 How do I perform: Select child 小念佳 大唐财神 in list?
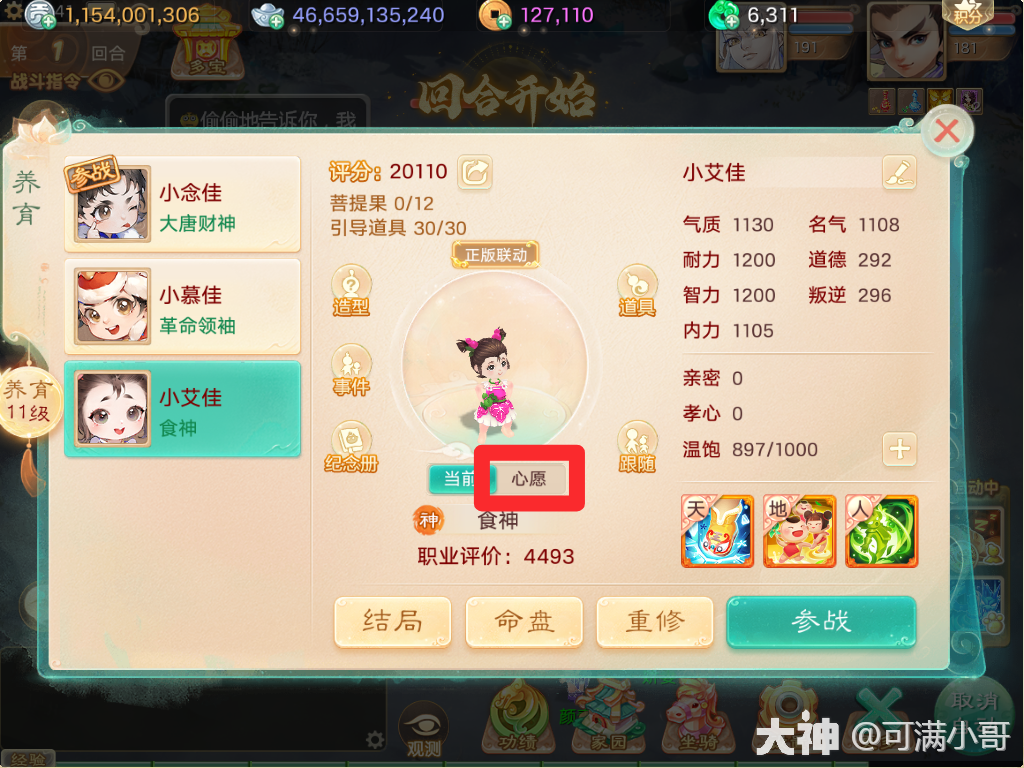pos(182,204)
